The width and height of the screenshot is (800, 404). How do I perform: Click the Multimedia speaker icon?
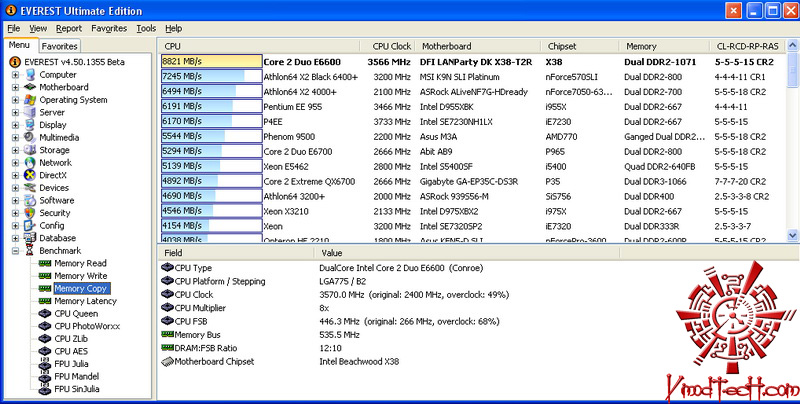pyautogui.click(x=30, y=137)
